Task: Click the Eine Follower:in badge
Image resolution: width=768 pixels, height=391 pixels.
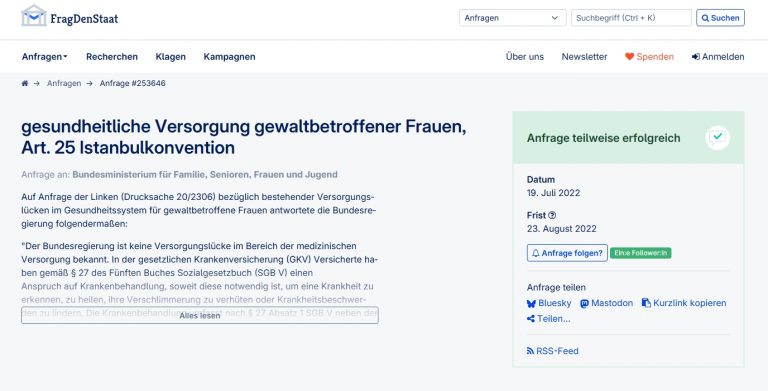Action: (x=640, y=253)
